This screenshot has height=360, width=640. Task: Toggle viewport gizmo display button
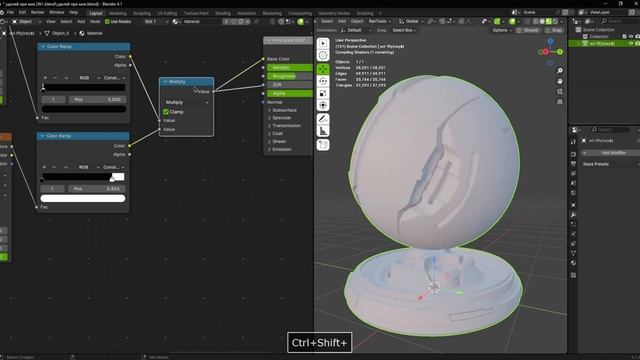pyautogui.click(x=497, y=21)
